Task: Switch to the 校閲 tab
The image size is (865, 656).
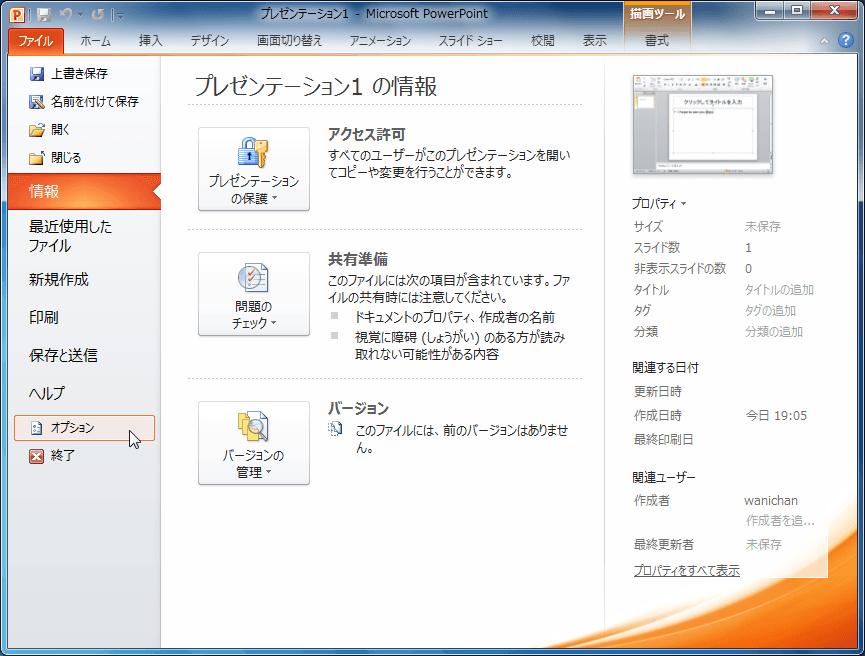Action: [x=543, y=41]
